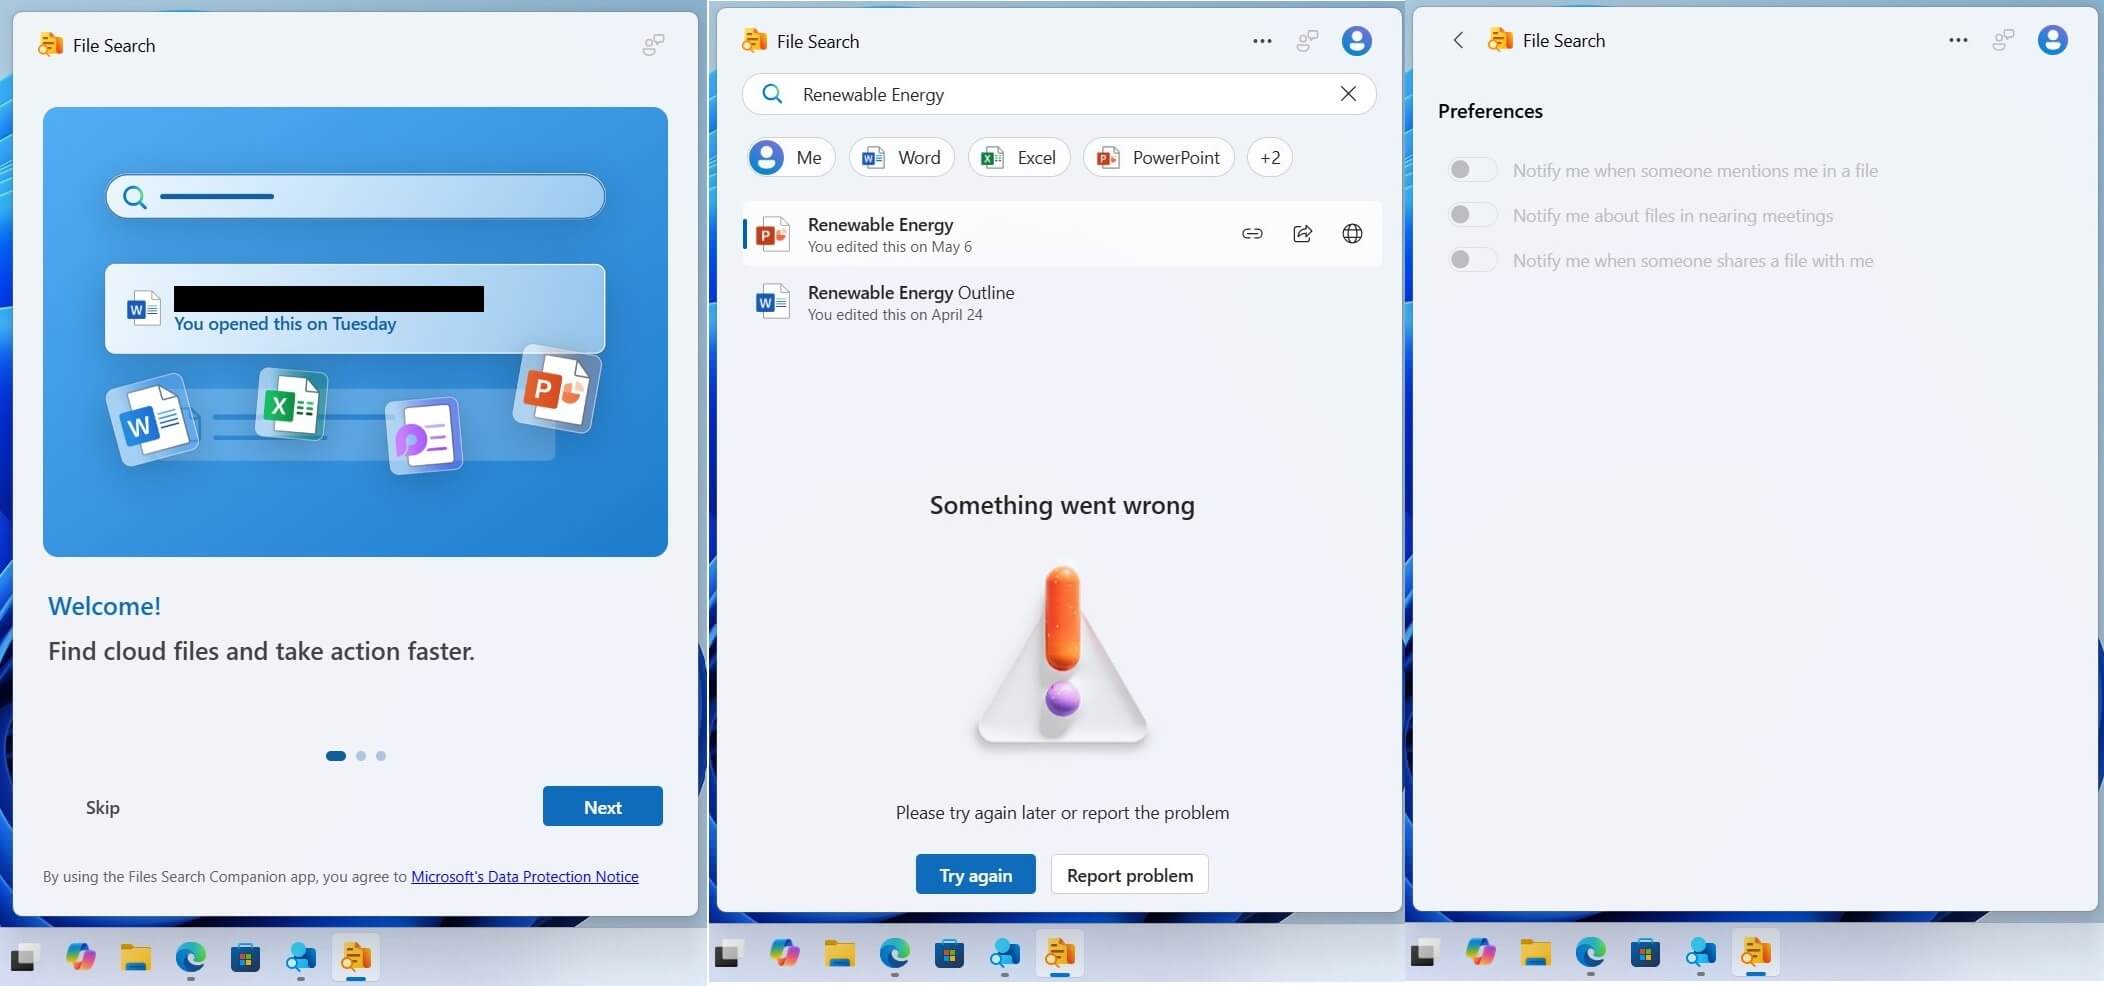Open Outlook icon on right taskbar
The width and height of the screenshot is (2104, 986).
1700,953
